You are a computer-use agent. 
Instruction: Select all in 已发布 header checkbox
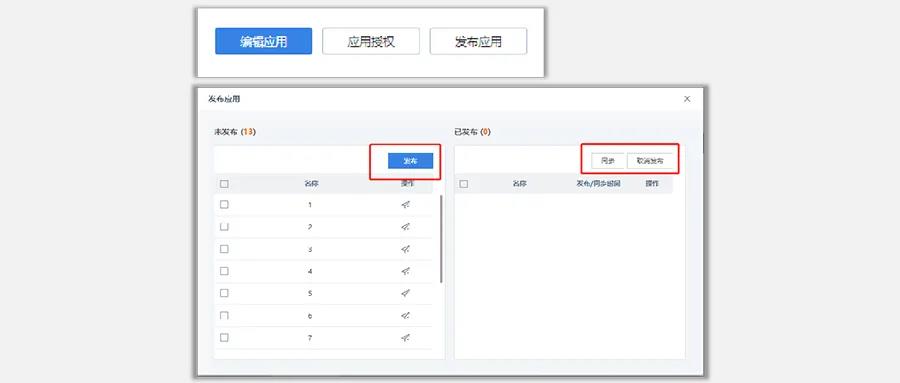coord(464,184)
